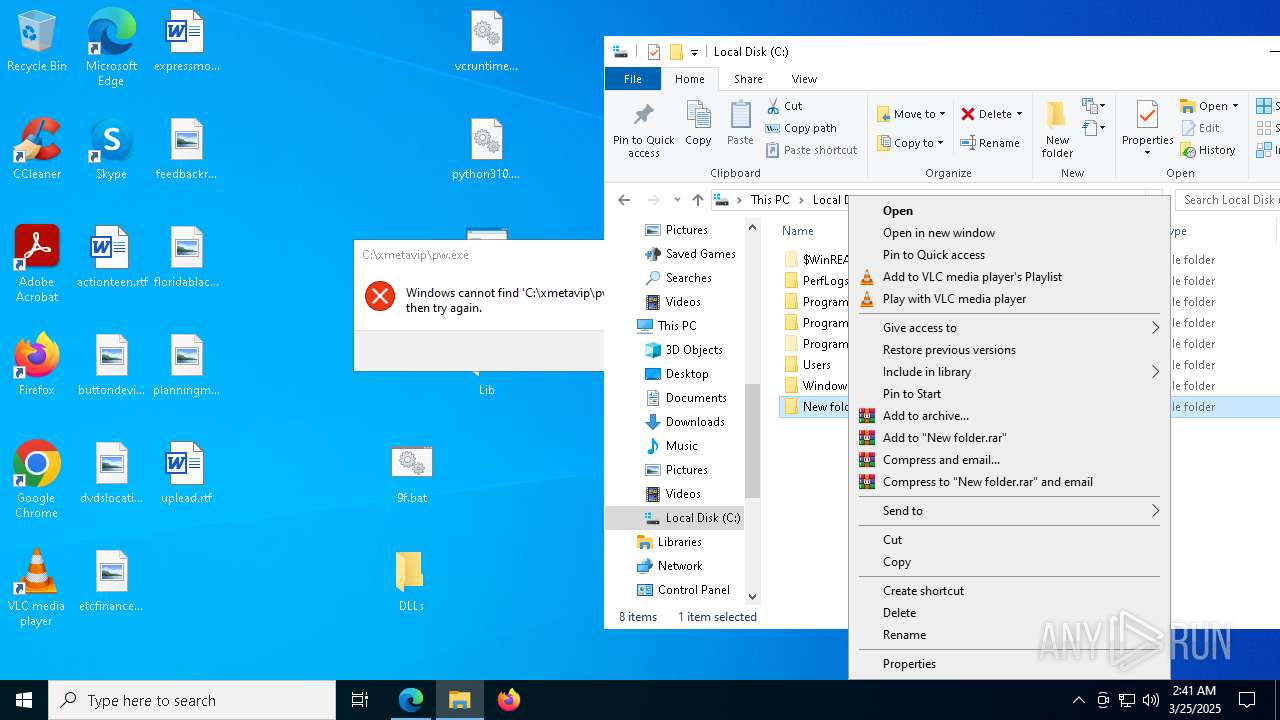
Task: Choose Restore previous versions
Action: [x=1009, y=350]
